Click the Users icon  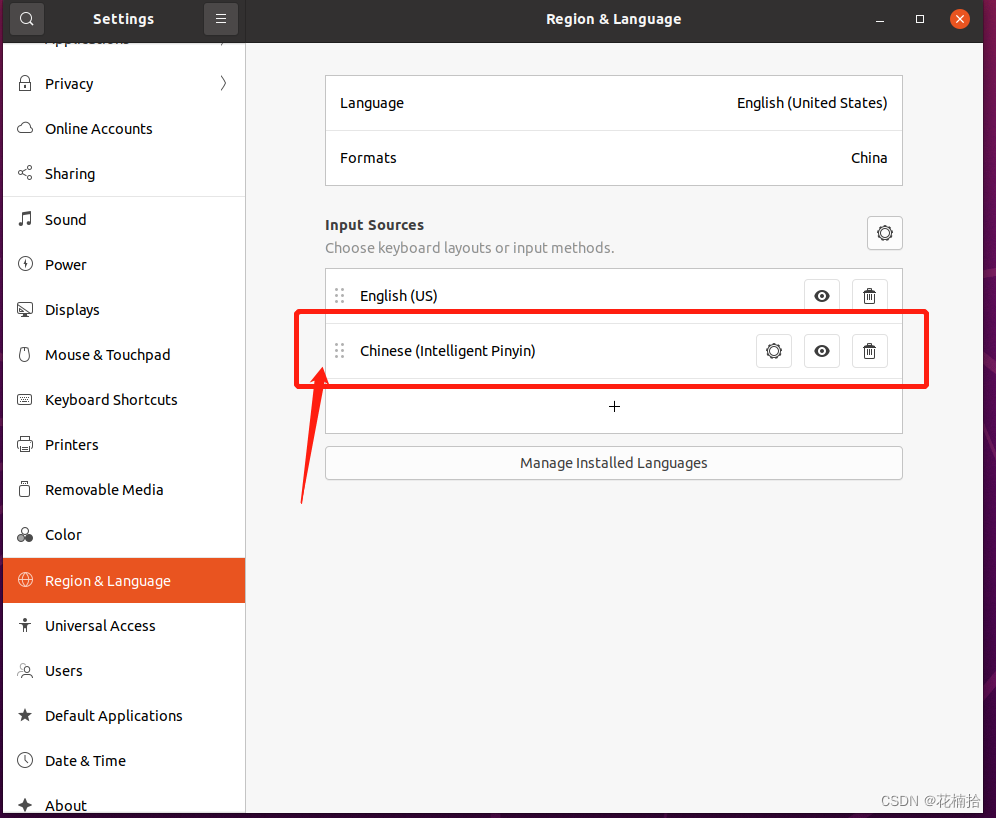(25, 671)
